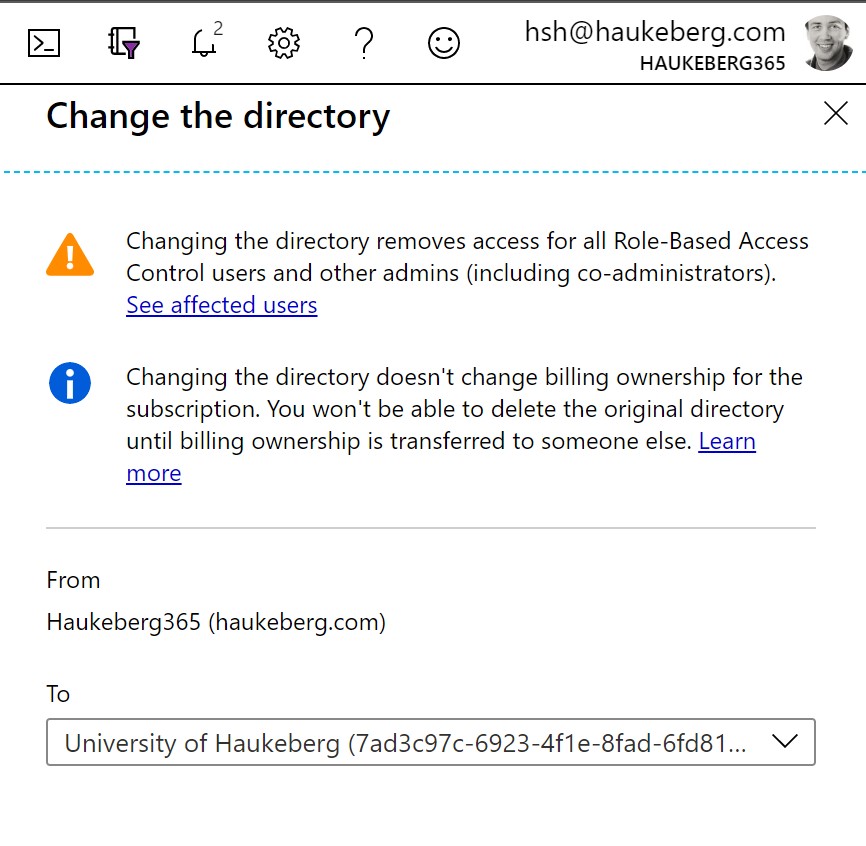866x846 pixels.
Task: Close the Change the directory panel
Action: [x=835, y=114]
